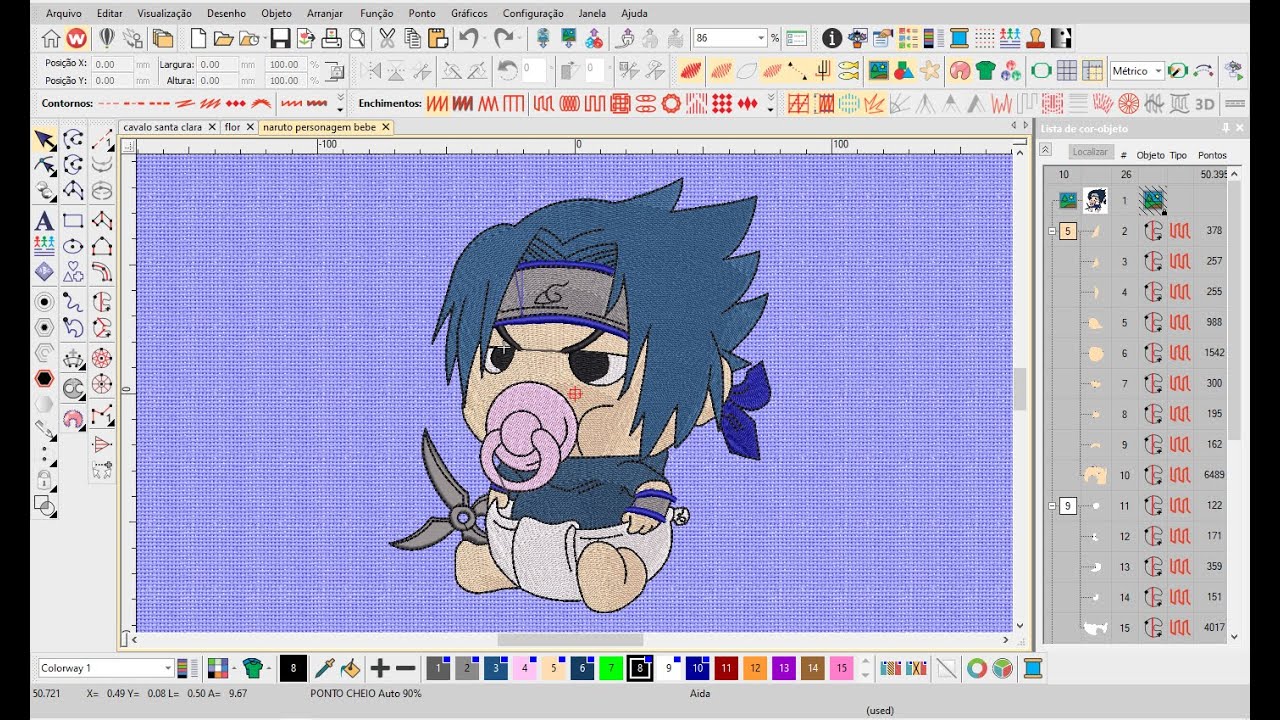The width and height of the screenshot is (1280, 720).
Task: Select green color swatch 7
Action: [611, 668]
